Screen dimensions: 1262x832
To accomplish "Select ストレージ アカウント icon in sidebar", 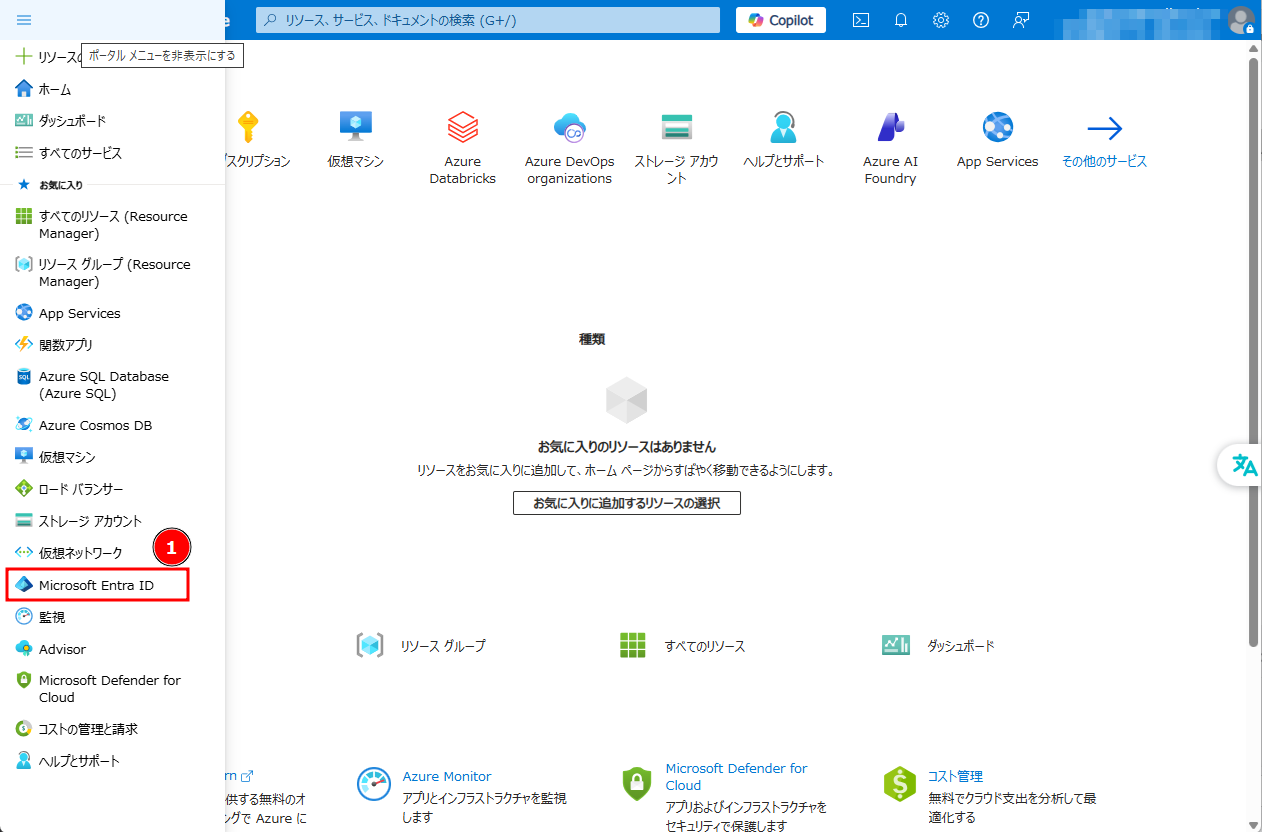I will tap(24, 521).
